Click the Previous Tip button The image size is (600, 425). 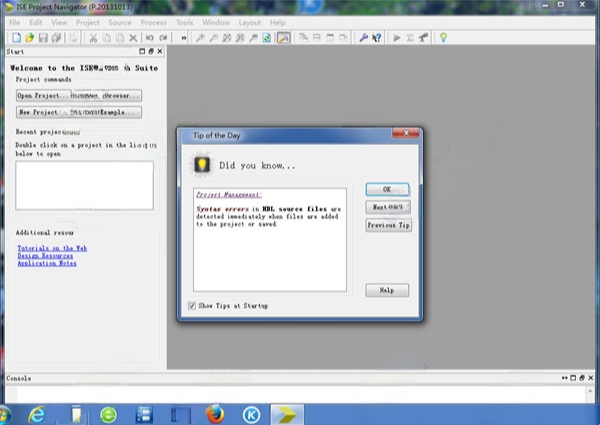click(388, 225)
